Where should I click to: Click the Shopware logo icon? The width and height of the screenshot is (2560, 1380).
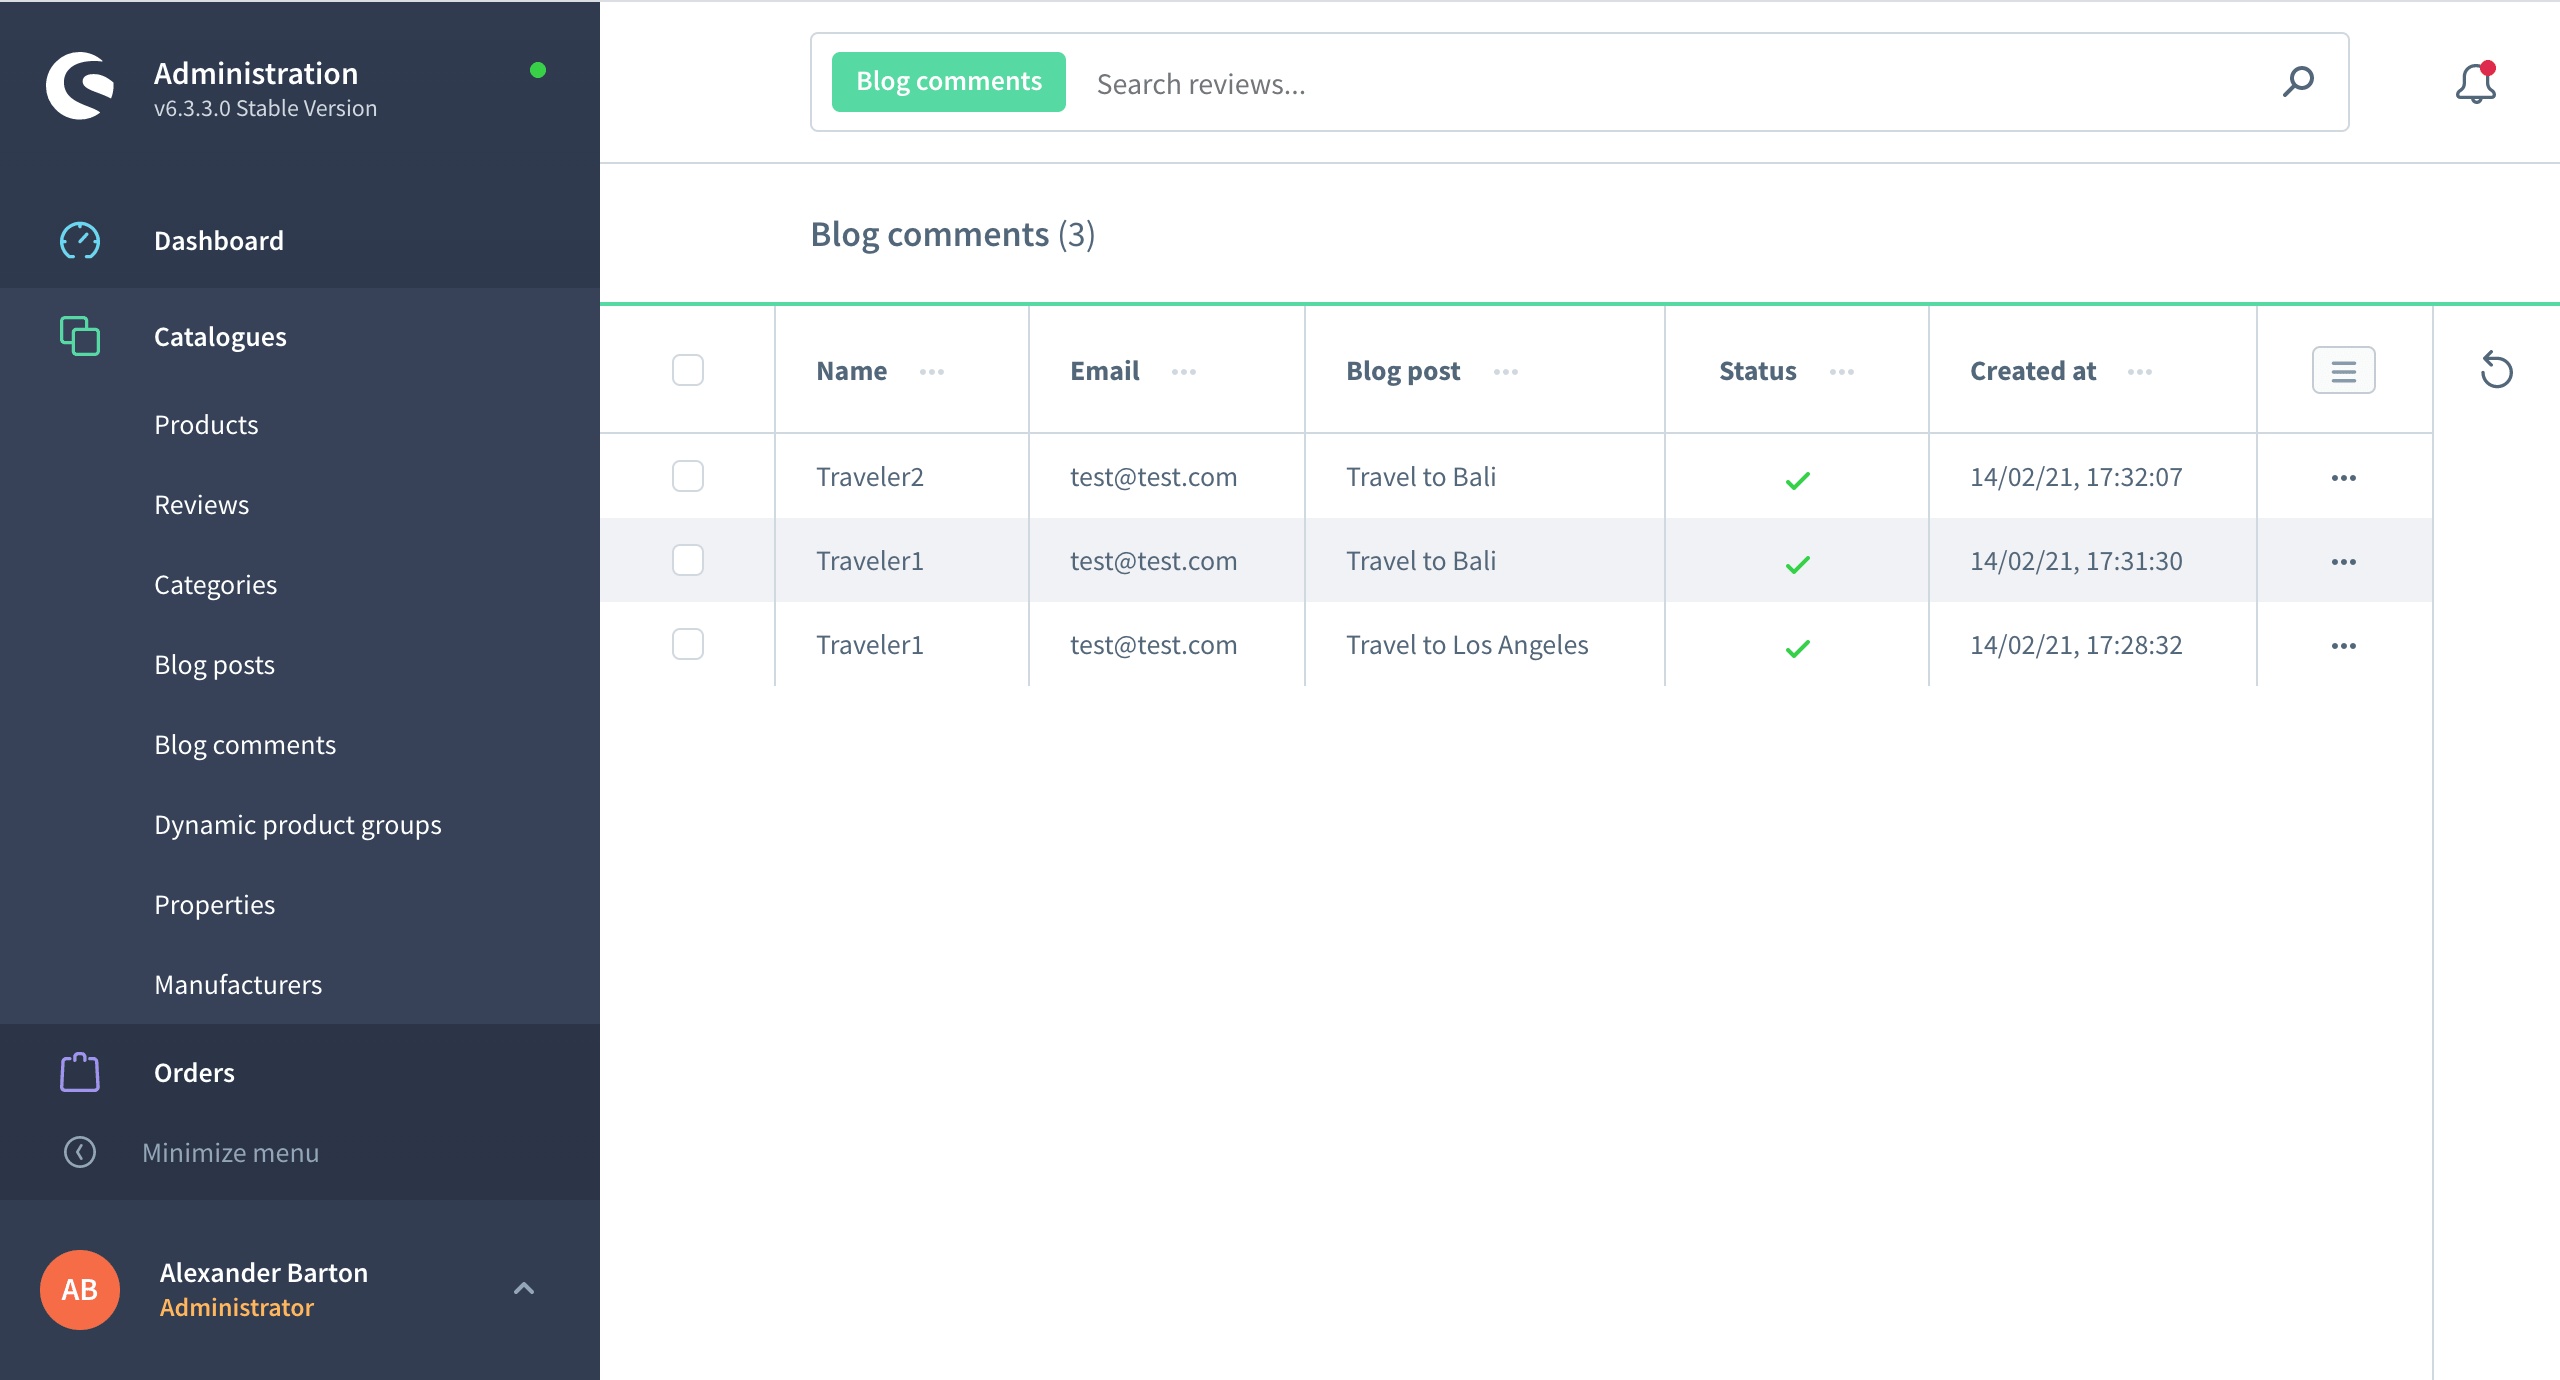pos(80,86)
